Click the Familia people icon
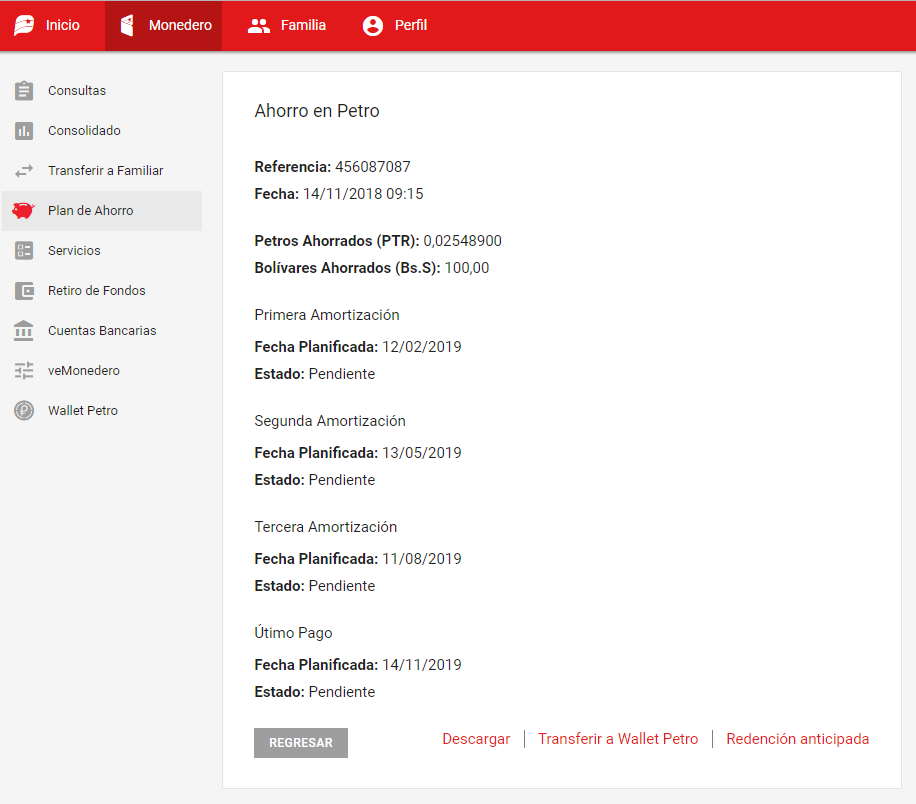The image size is (916, 804). point(259,26)
